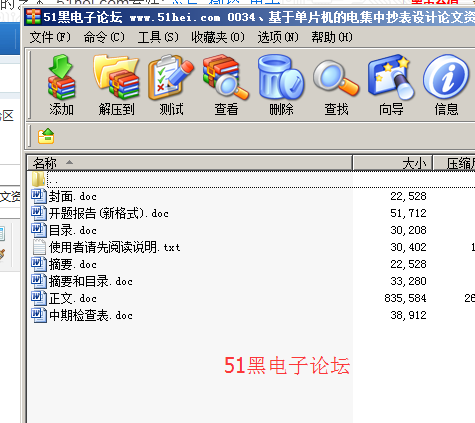Image resolution: width=475 pixels, height=423 pixels.
Task: Open the Help (帮助) menu
Action: coord(332,37)
